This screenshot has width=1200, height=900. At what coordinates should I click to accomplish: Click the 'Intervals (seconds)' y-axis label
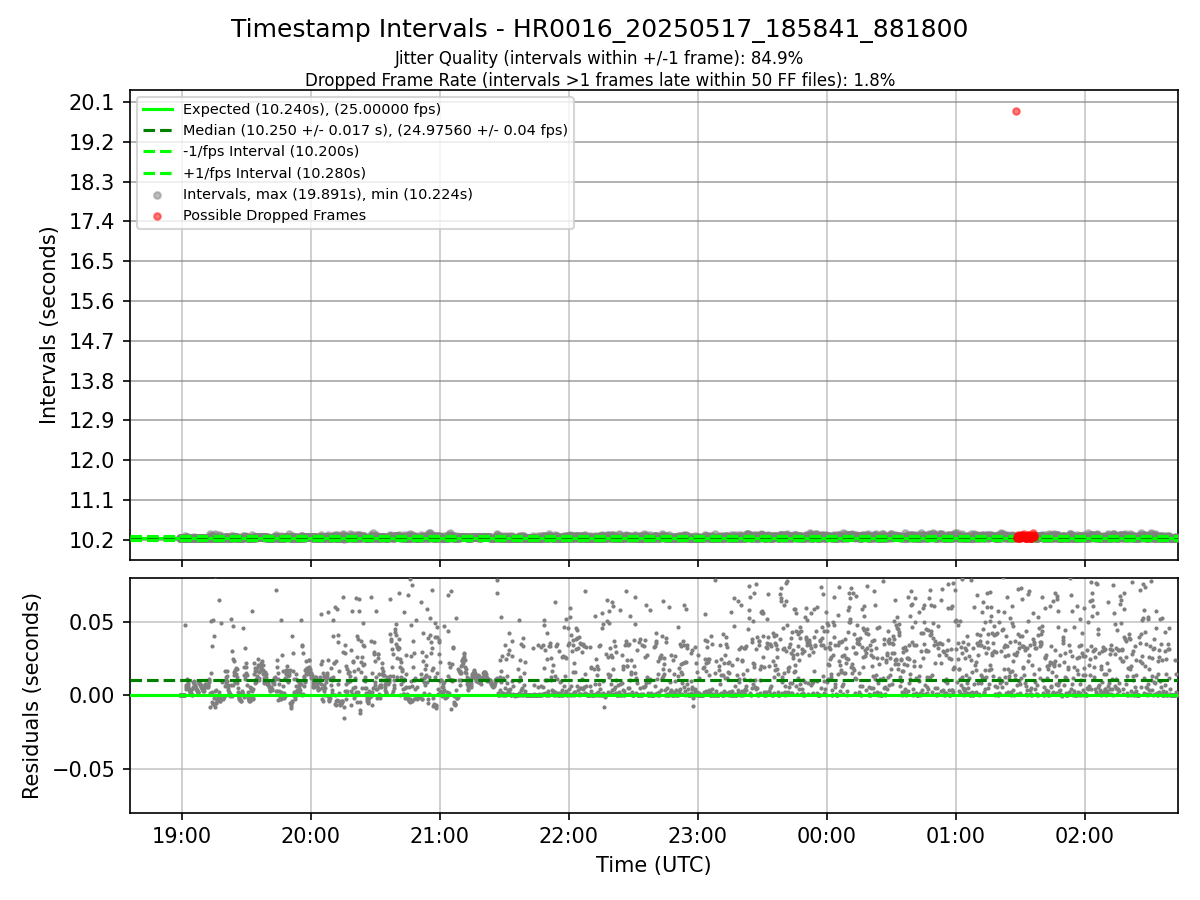[x=49, y=325]
